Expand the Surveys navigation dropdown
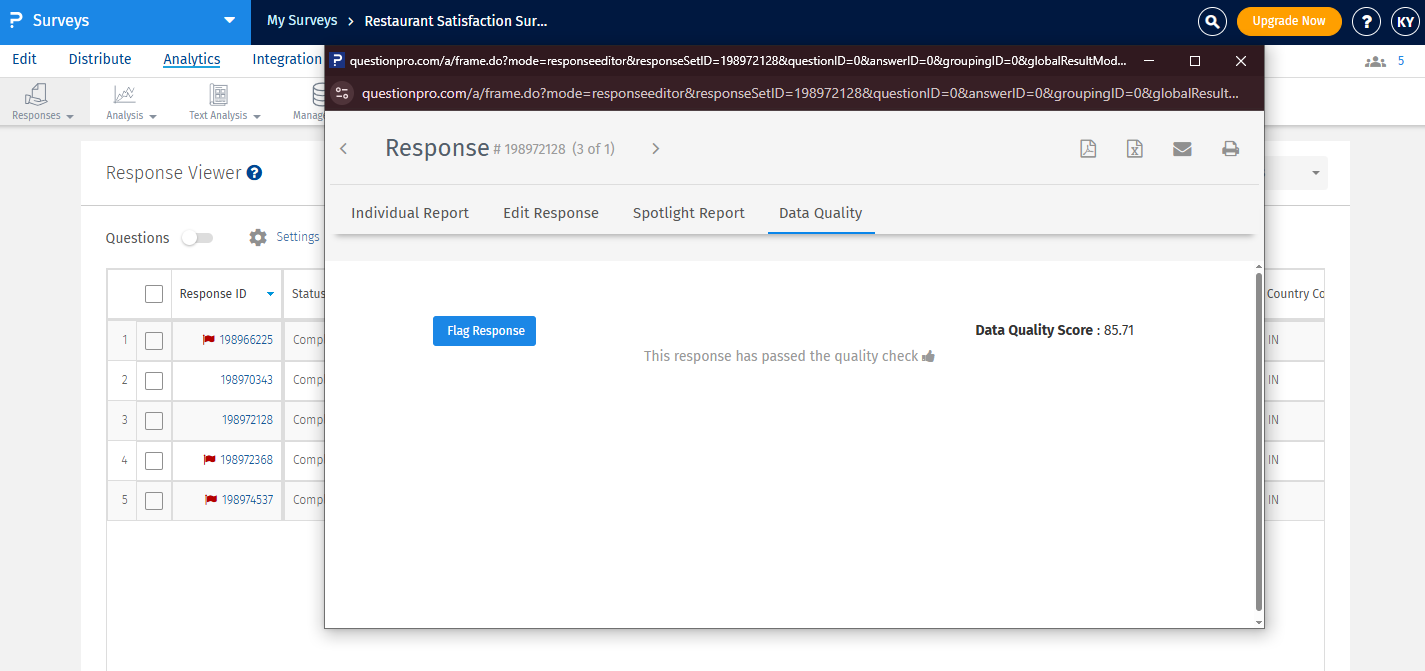This screenshot has width=1425, height=671. [x=232, y=20]
